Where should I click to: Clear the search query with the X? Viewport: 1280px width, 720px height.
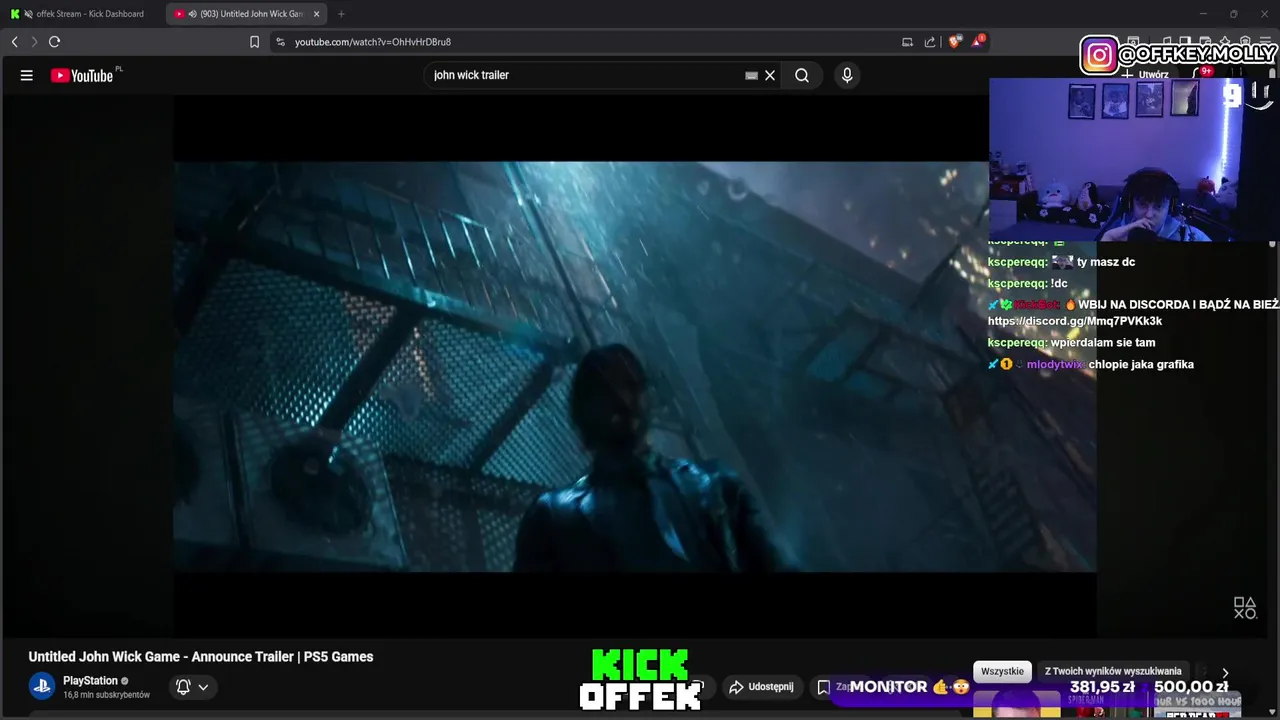(770, 75)
